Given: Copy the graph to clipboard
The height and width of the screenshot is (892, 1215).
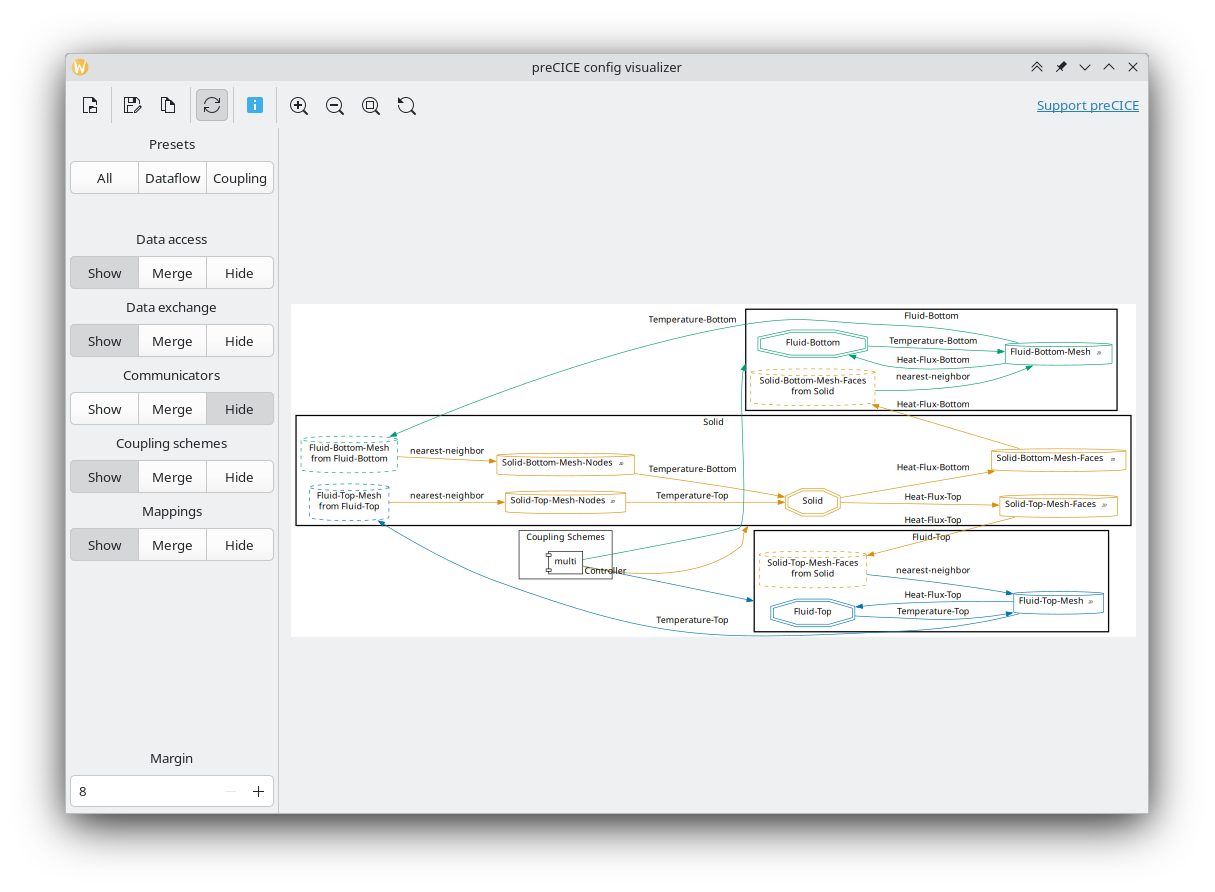Looking at the screenshot, I should click(168, 105).
